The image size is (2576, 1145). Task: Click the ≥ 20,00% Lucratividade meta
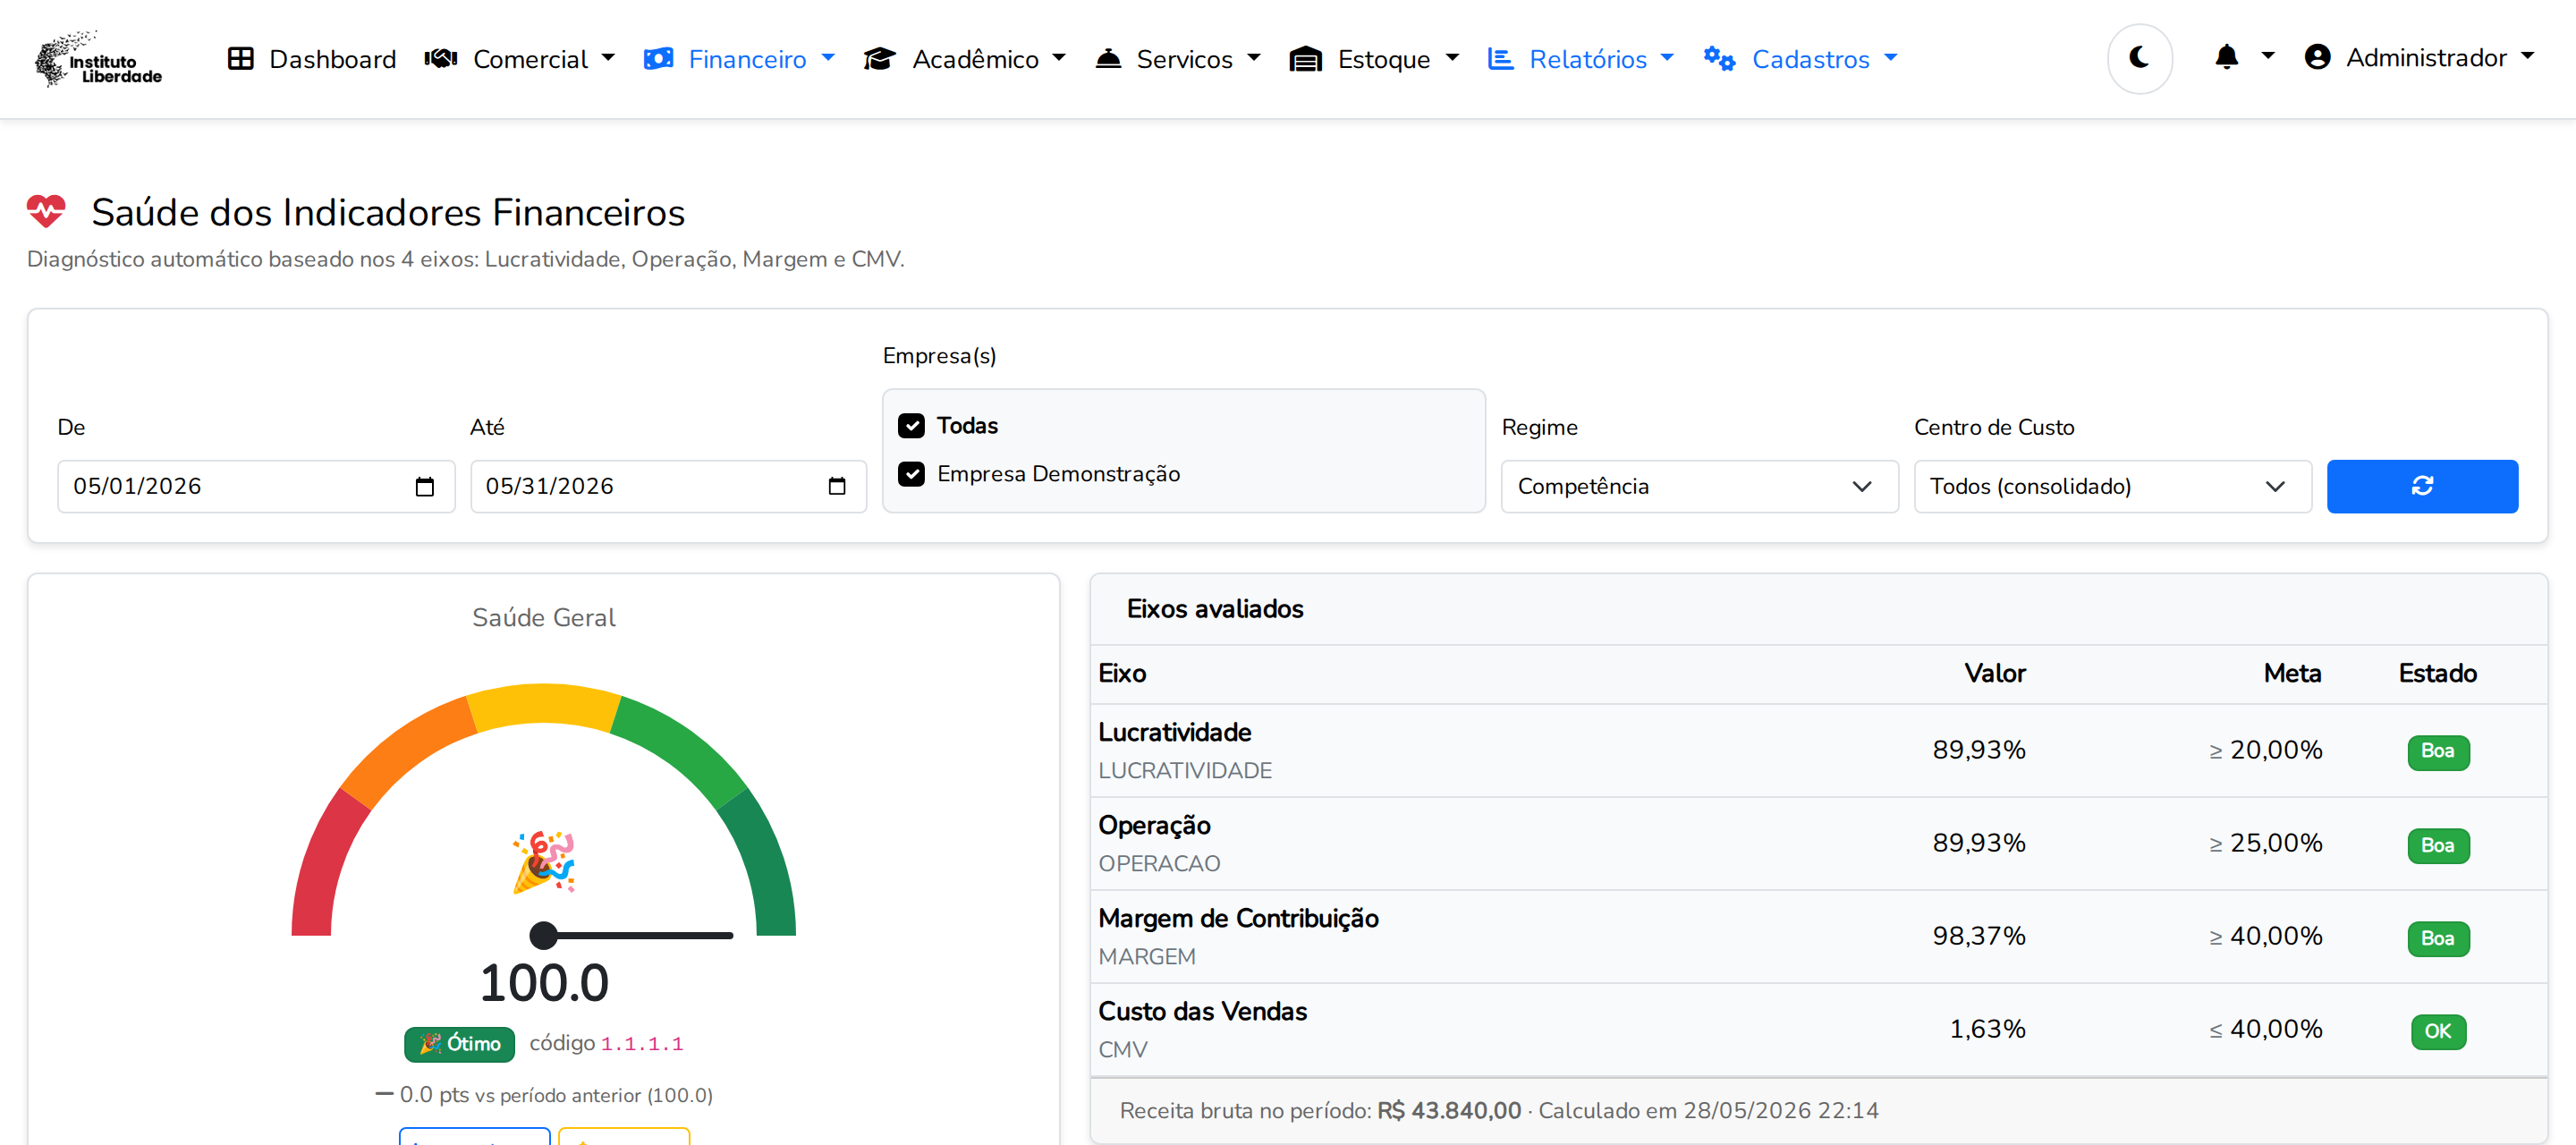click(2265, 750)
